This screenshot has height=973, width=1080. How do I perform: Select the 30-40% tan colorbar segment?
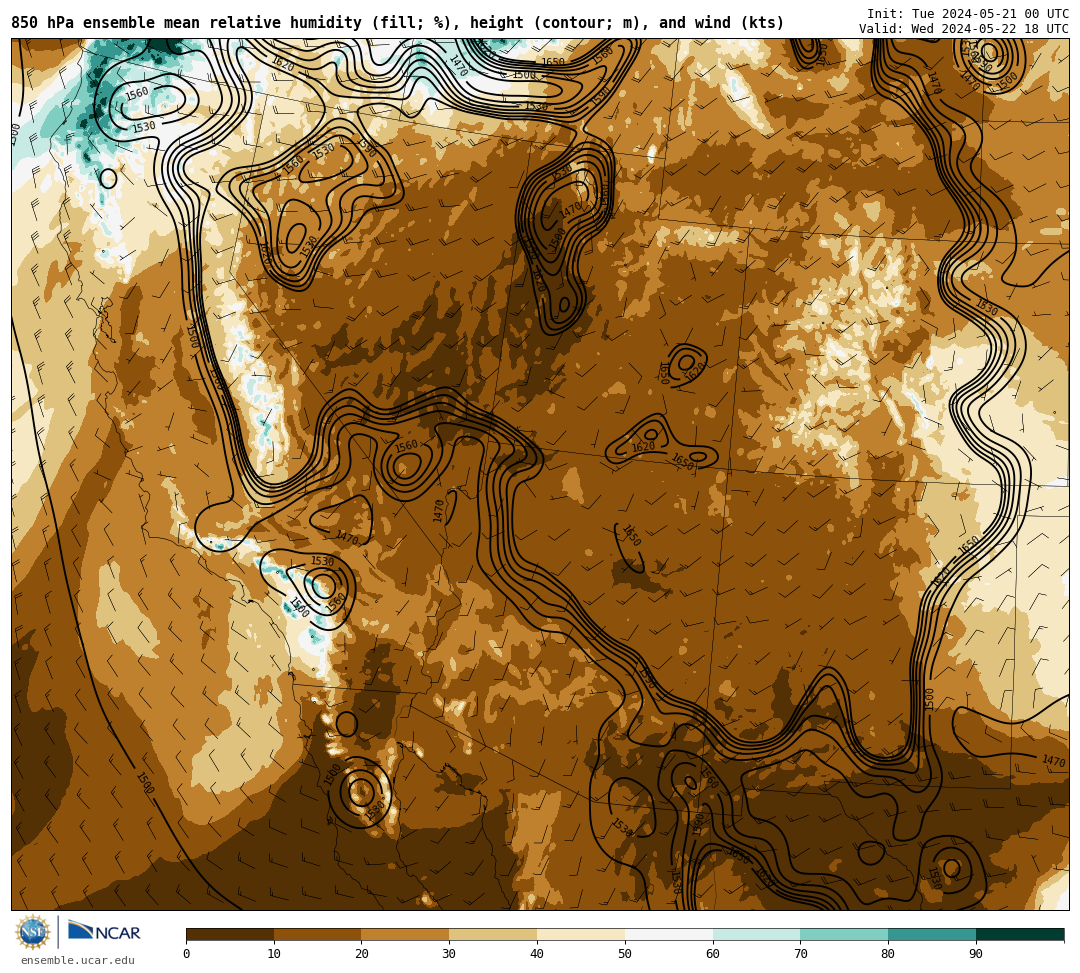(493, 934)
